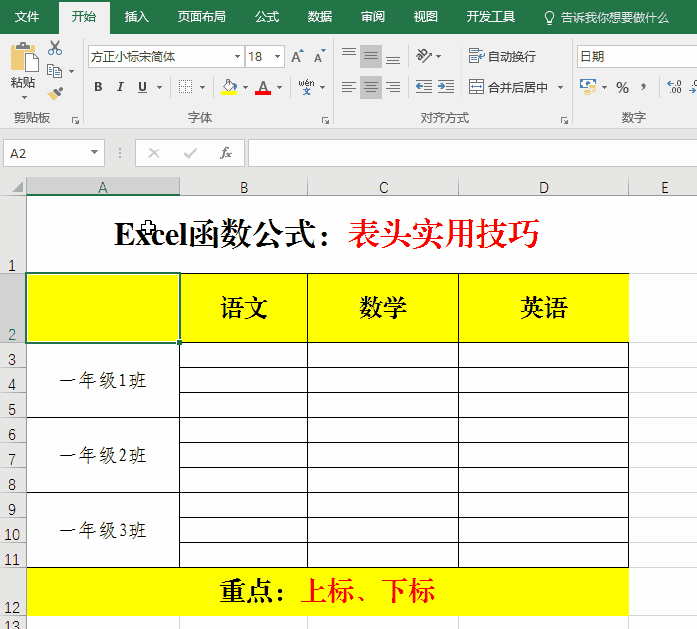Select the 英语 header cell

544,308
